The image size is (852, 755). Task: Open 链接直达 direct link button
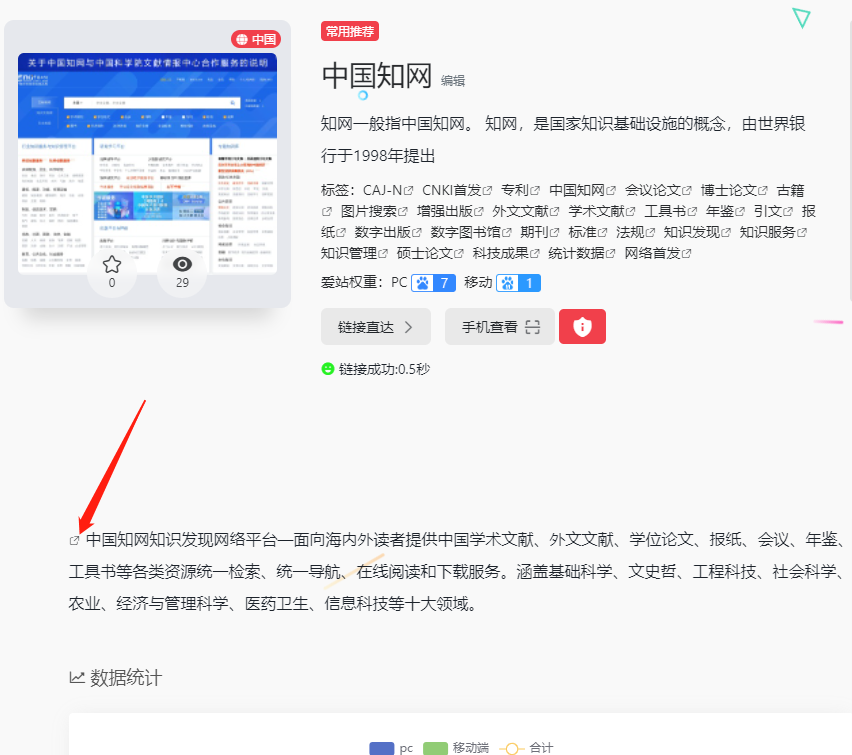(x=375, y=327)
